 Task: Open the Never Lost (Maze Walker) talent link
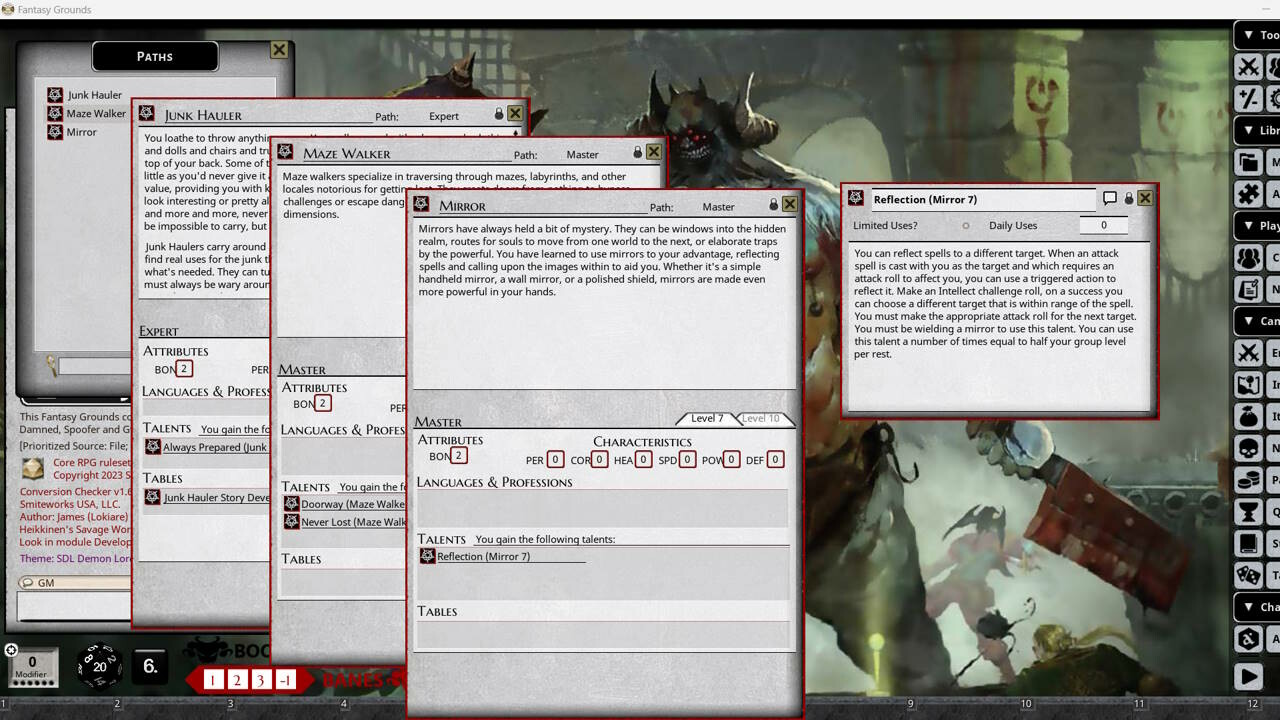(x=347, y=522)
